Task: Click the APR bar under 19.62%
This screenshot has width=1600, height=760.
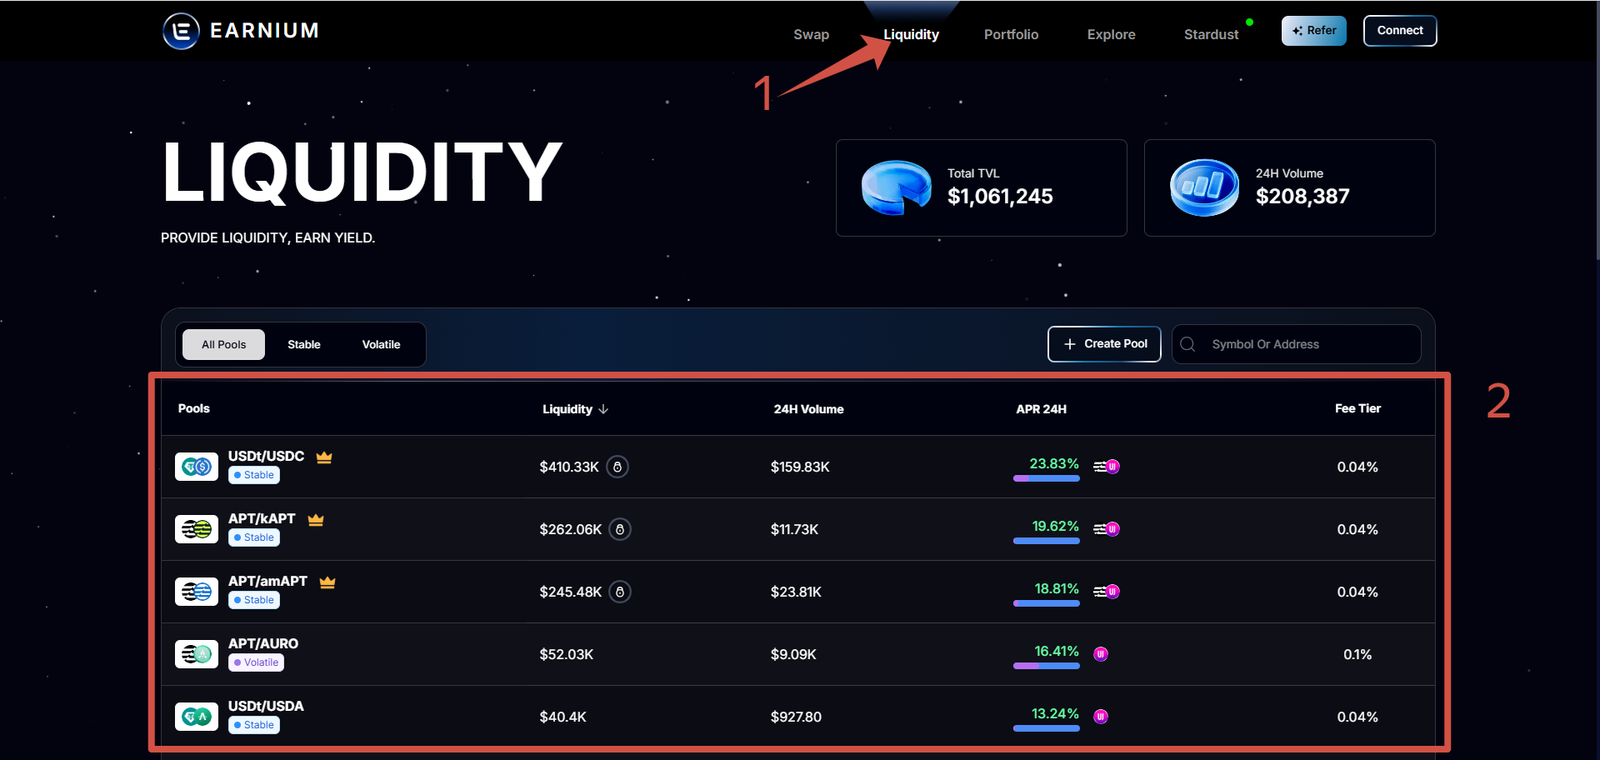Action: point(1046,541)
